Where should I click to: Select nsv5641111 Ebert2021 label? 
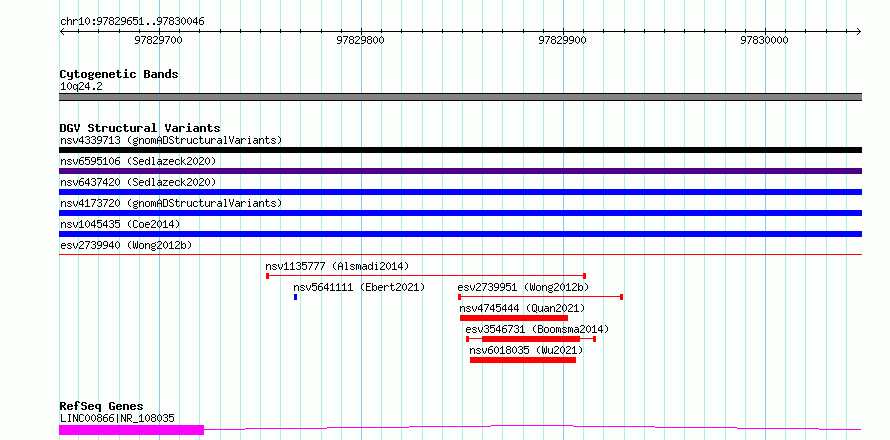(x=359, y=287)
